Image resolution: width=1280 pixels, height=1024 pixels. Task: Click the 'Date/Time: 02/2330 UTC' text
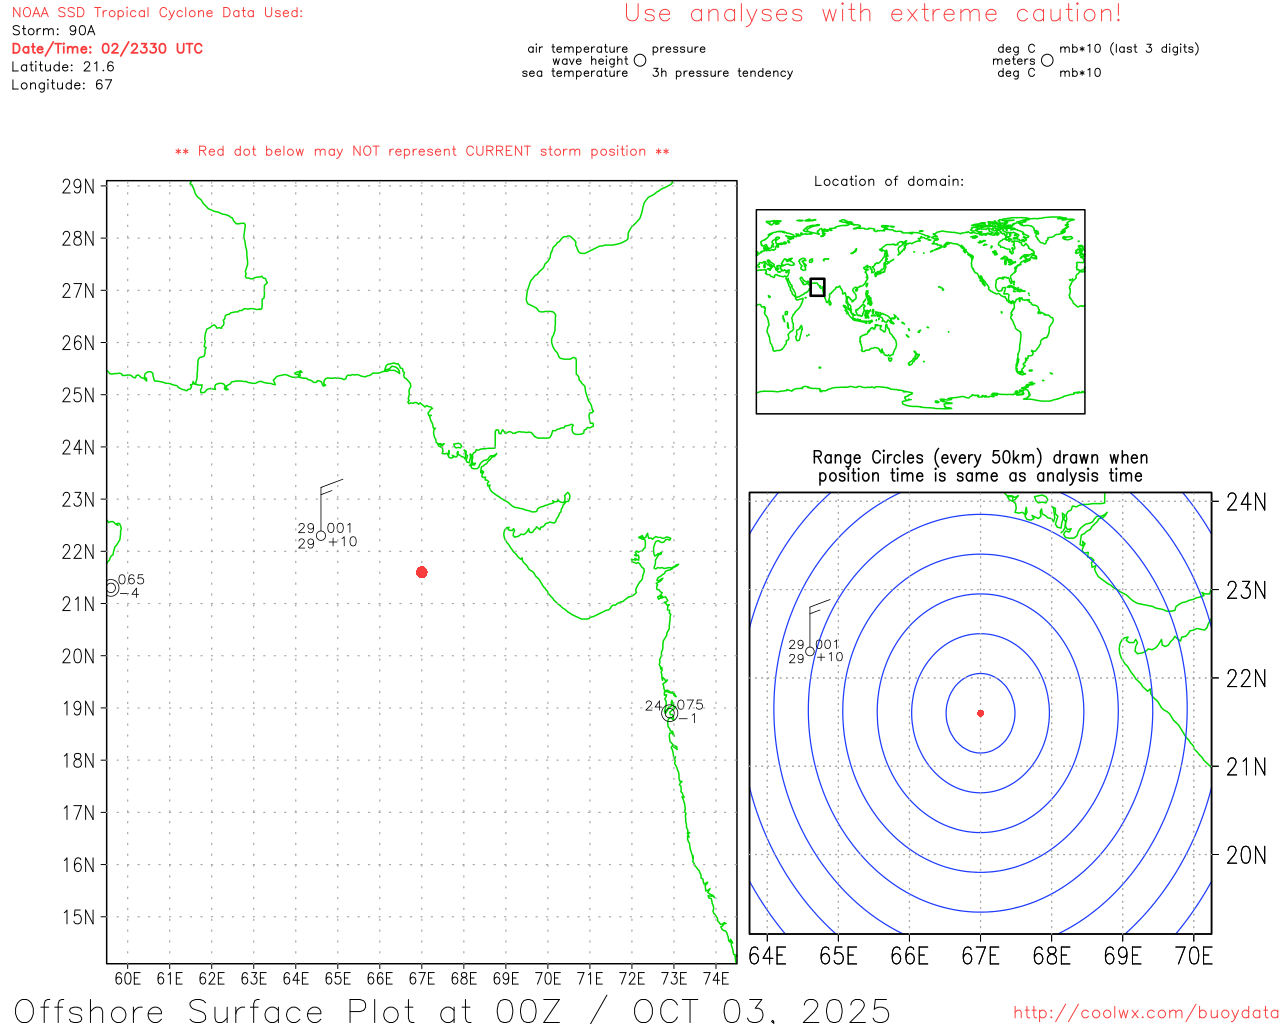point(107,48)
